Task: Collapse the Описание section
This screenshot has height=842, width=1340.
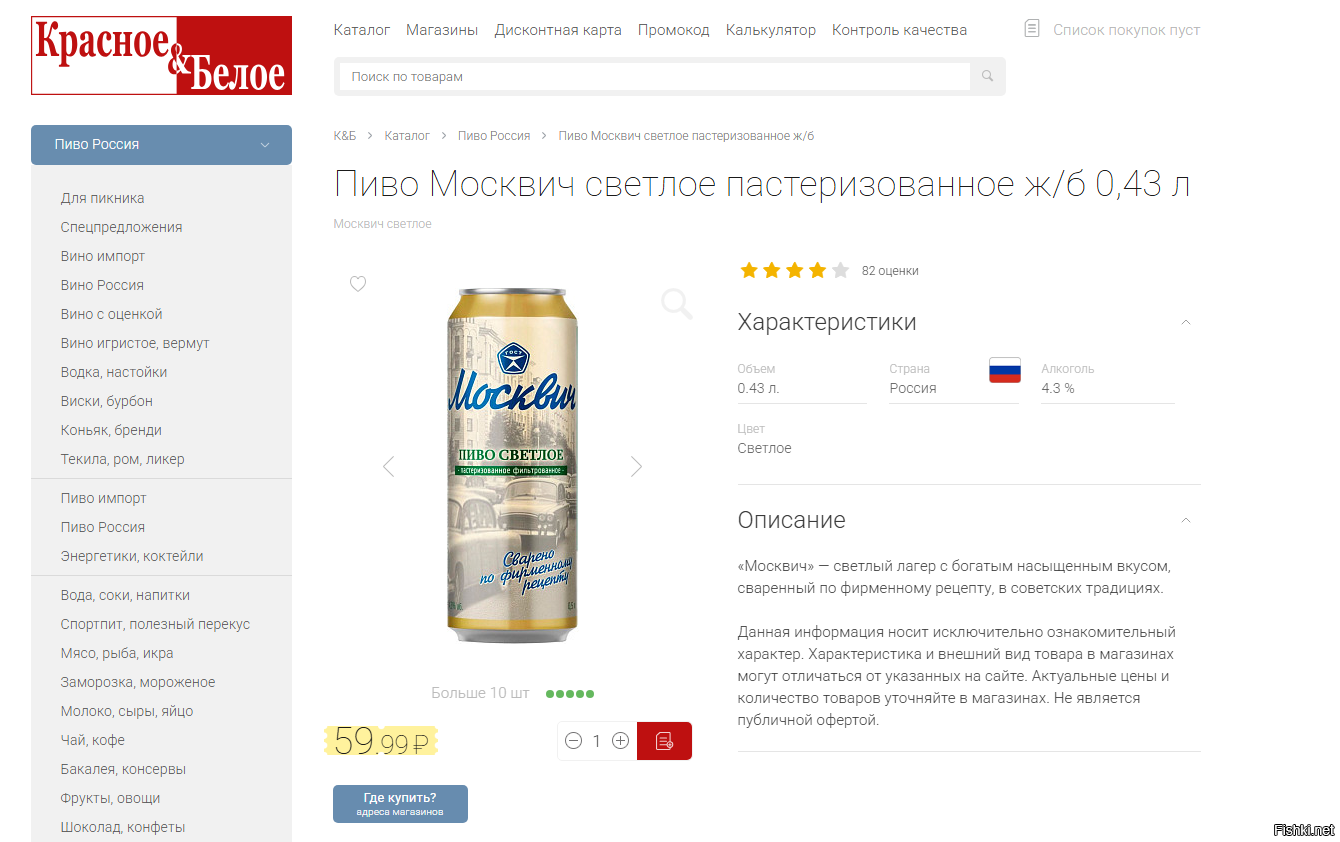Action: (1185, 520)
